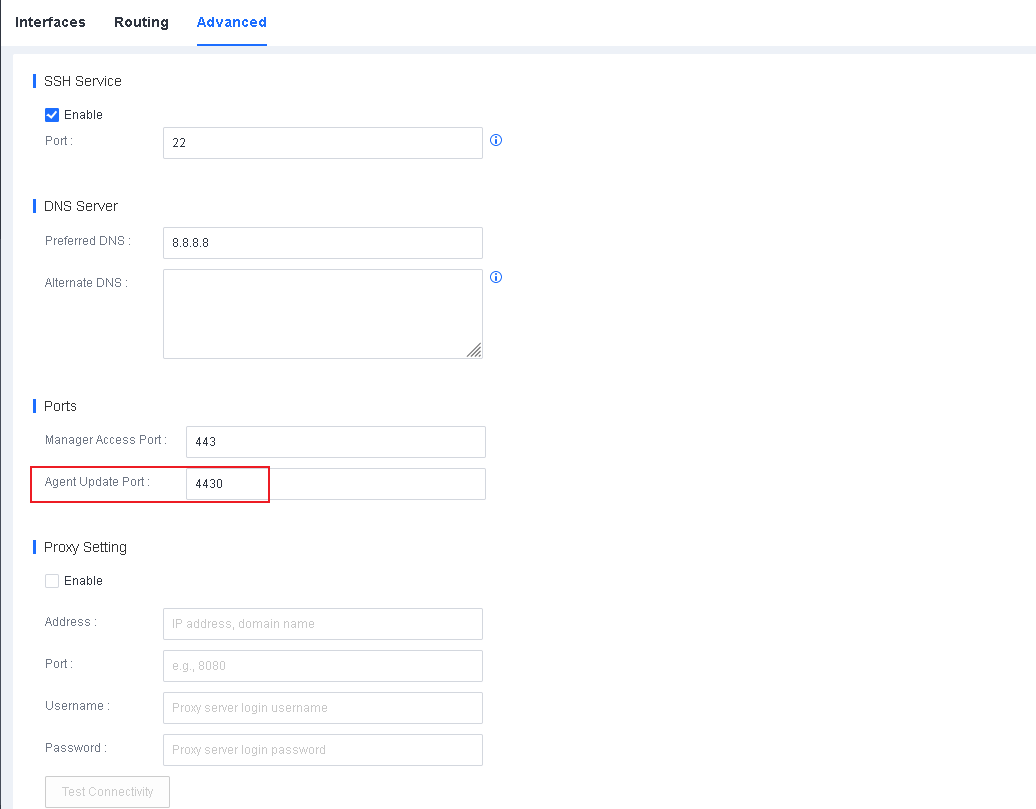
Task: Click the Manager Access Port field
Action: (x=335, y=442)
